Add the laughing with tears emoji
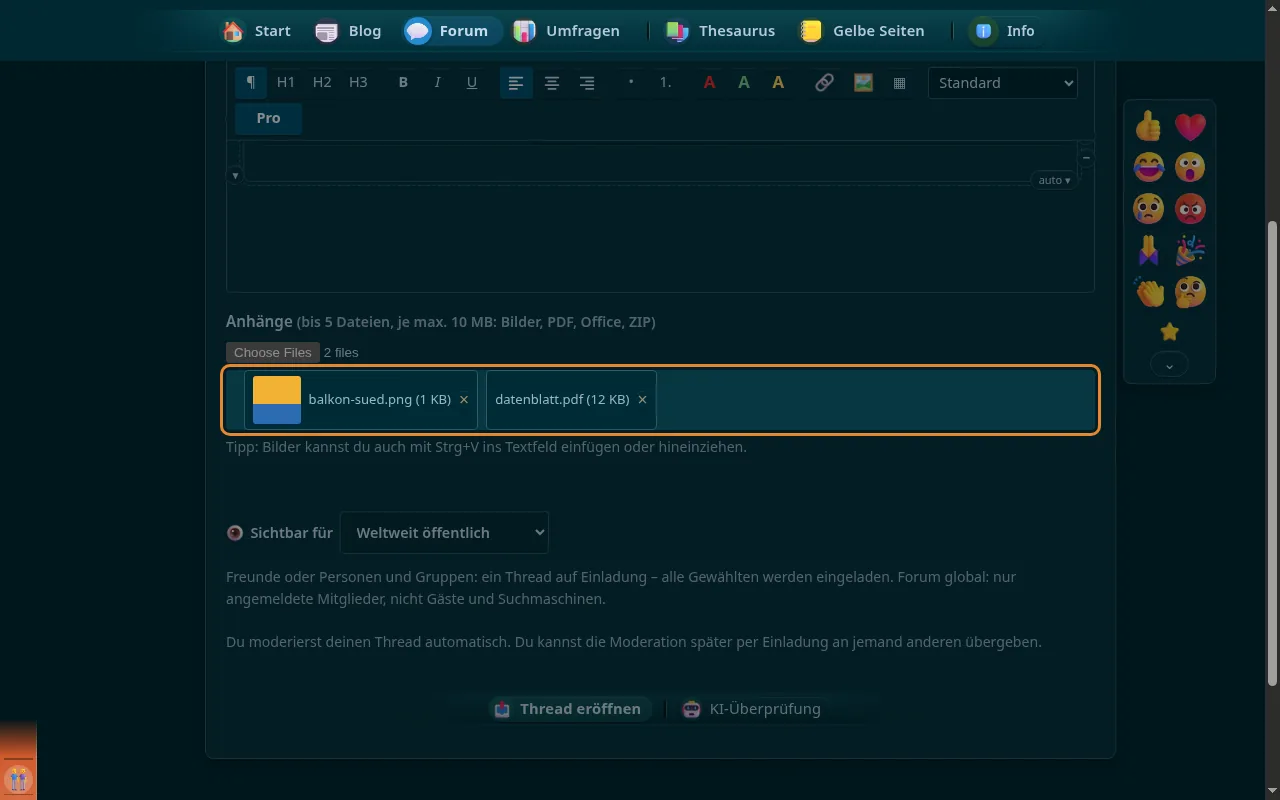1280x800 pixels. pos(1149,167)
